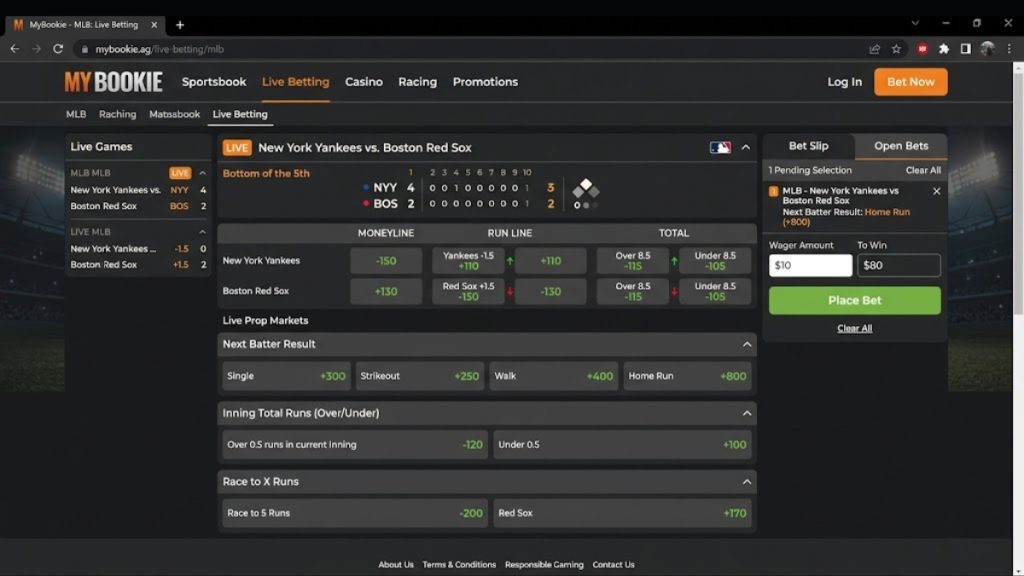
Task: Remove pending selection with X icon
Action: tap(936, 191)
